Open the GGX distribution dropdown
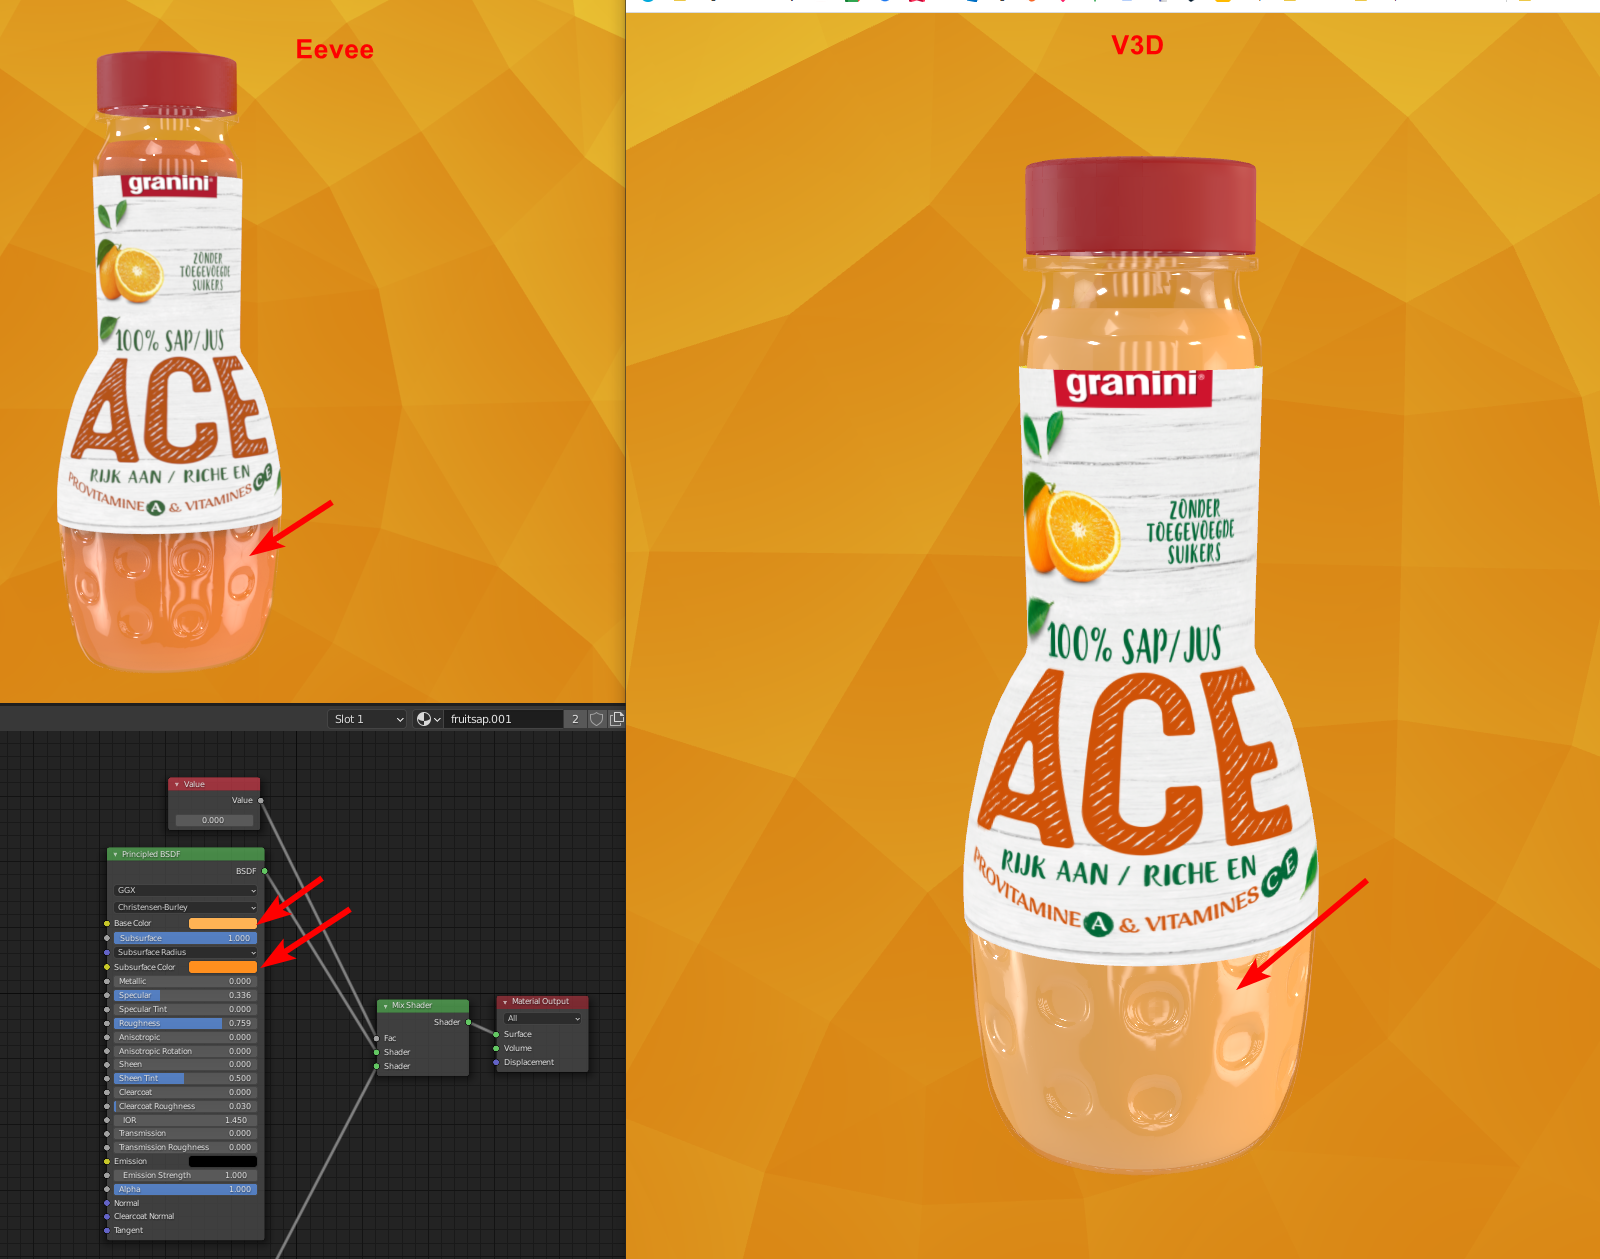Screen dimensions: 1600x1259 tap(186, 890)
